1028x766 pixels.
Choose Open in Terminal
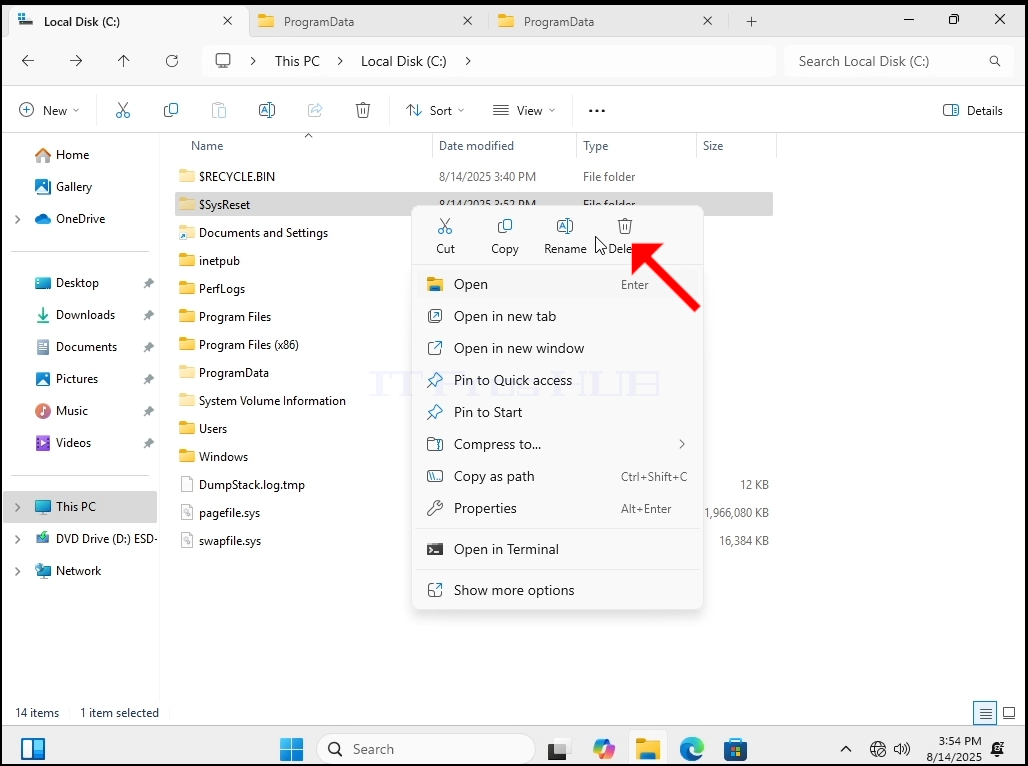[557, 550]
